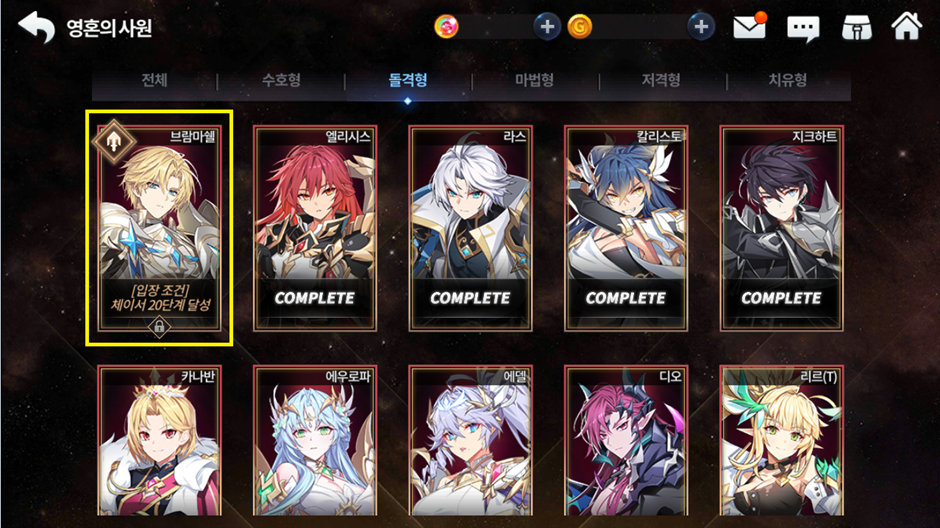Switch to the 마법형 tab

535,80
